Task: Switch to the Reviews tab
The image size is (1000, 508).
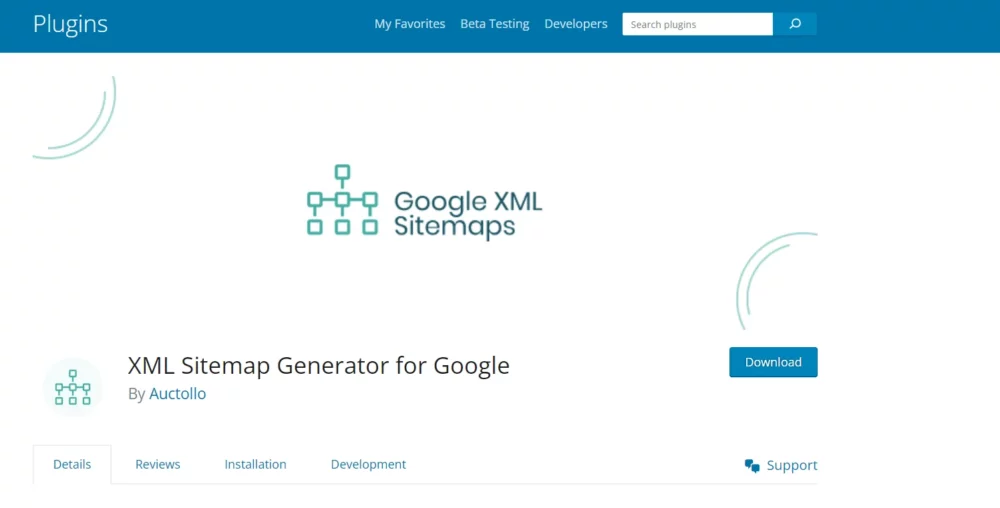Action: coord(158,465)
